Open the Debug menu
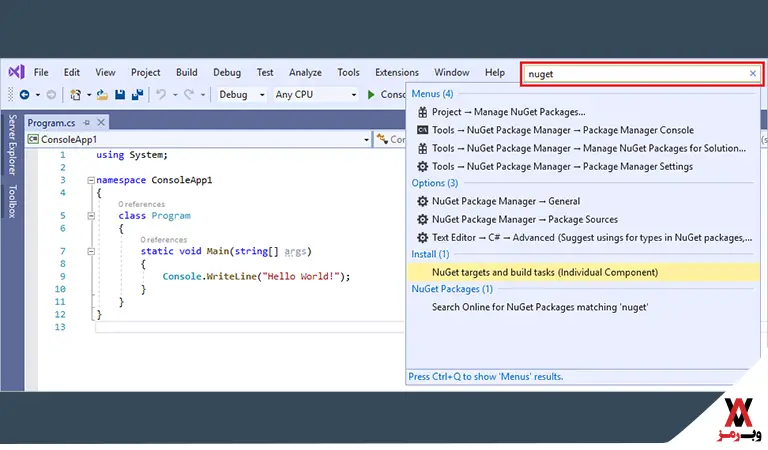 [227, 72]
